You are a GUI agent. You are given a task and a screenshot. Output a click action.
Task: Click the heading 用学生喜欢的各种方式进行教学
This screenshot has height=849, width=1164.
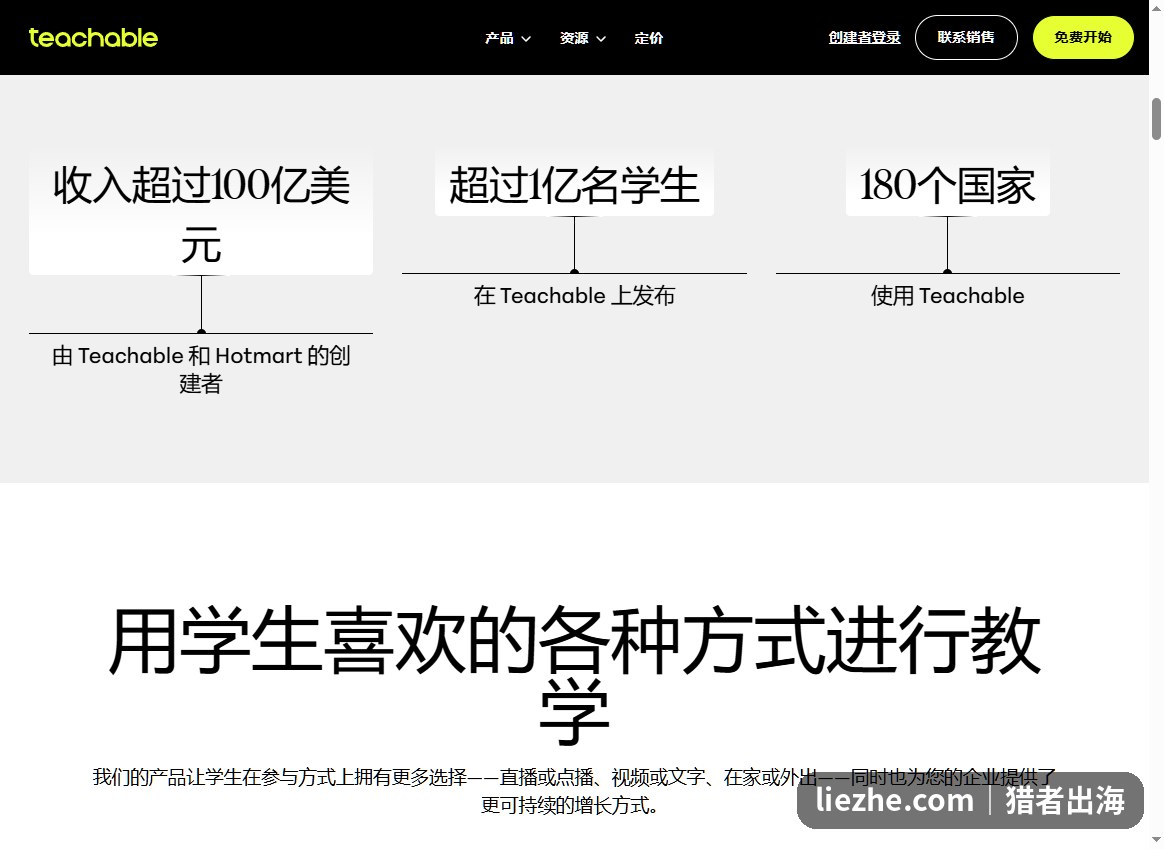(574, 675)
